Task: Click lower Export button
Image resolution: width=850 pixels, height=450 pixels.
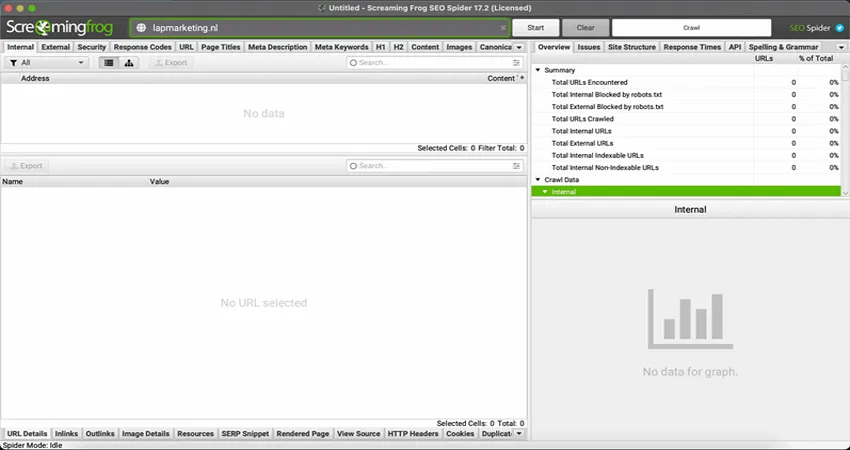Action: [26, 166]
